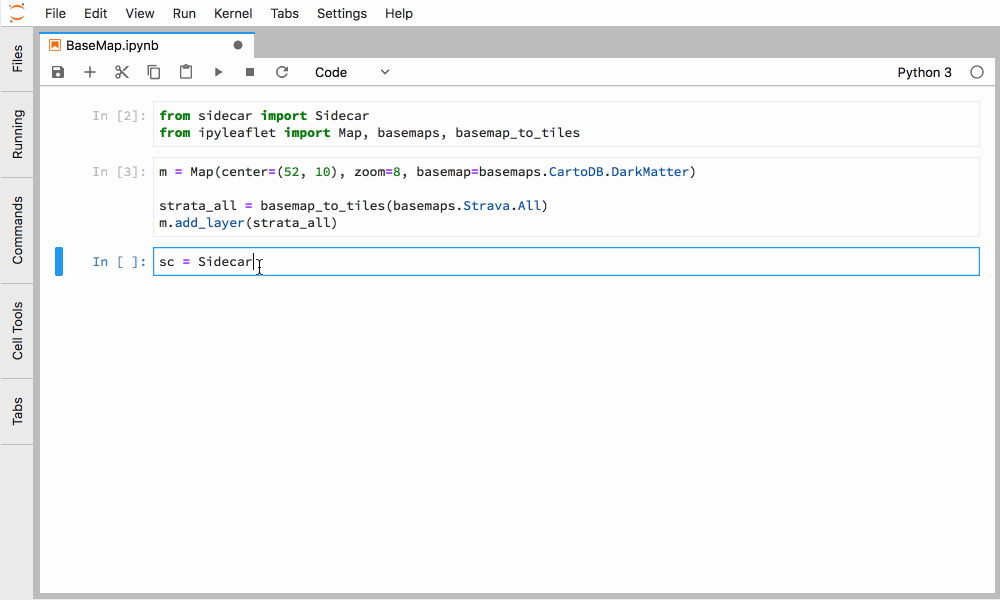
Task: Open the File menu
Action: [x=55, y=13]
